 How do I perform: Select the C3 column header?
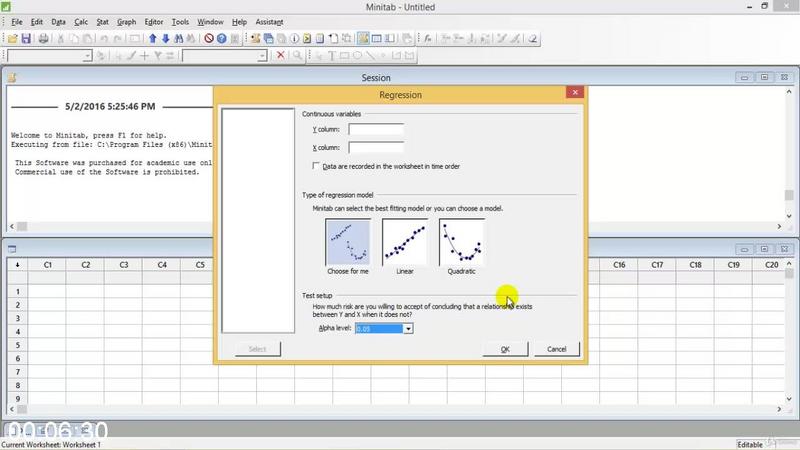(123, 265)
